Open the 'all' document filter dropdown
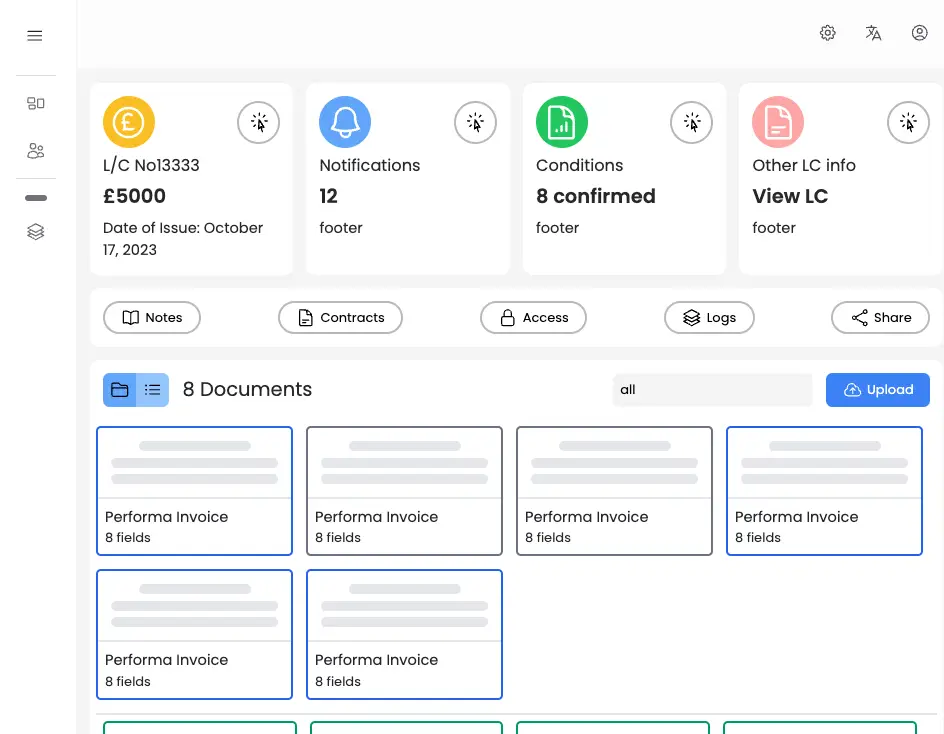Image resolution: width=944 pixels, height=734 pixels. (712, 390)
